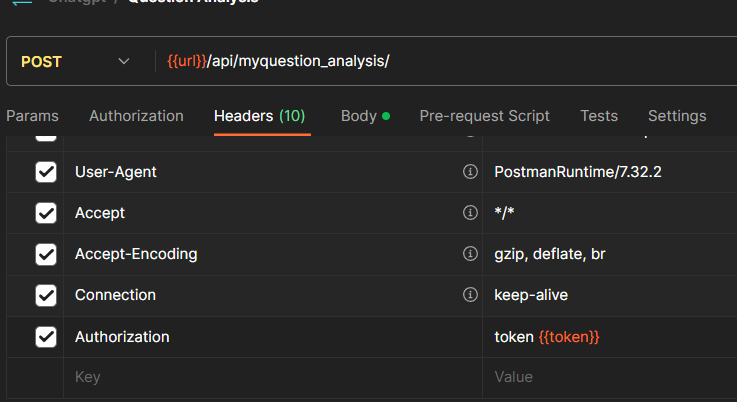Click the request URL input field

point(450,62)
